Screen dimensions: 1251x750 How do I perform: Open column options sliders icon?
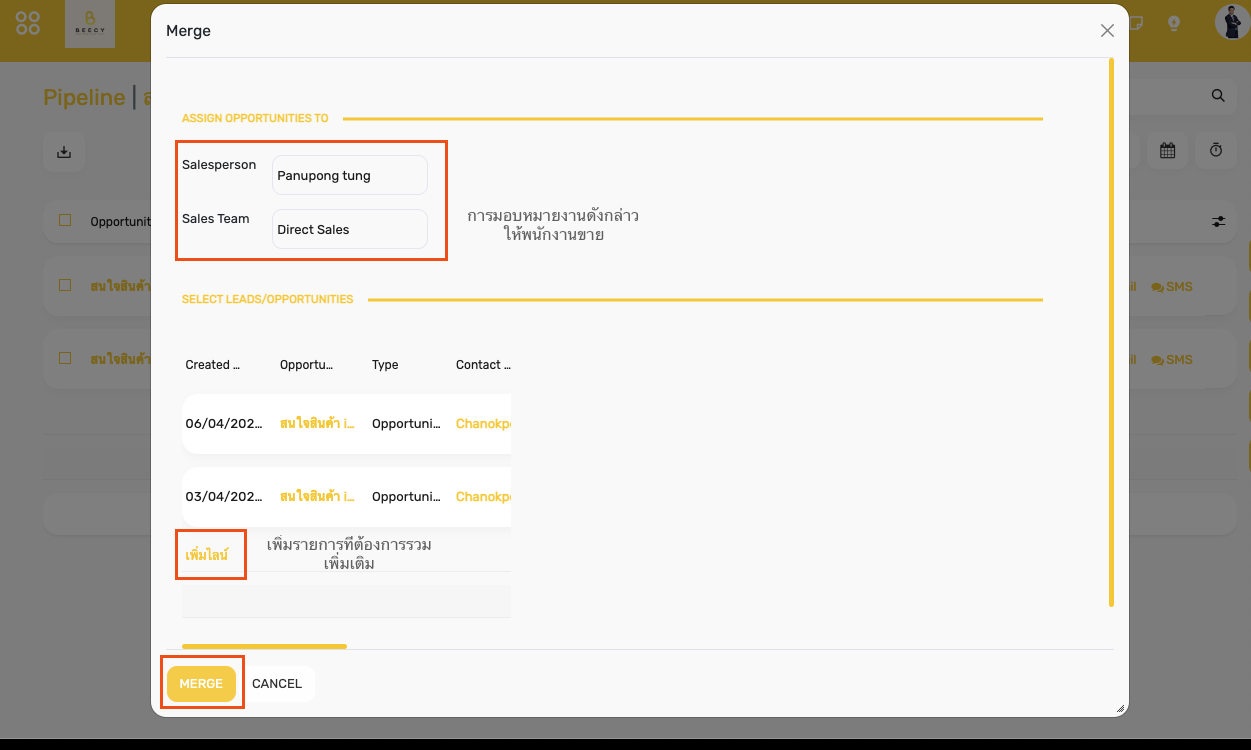pyautogui.click(x=1218, y=221)
